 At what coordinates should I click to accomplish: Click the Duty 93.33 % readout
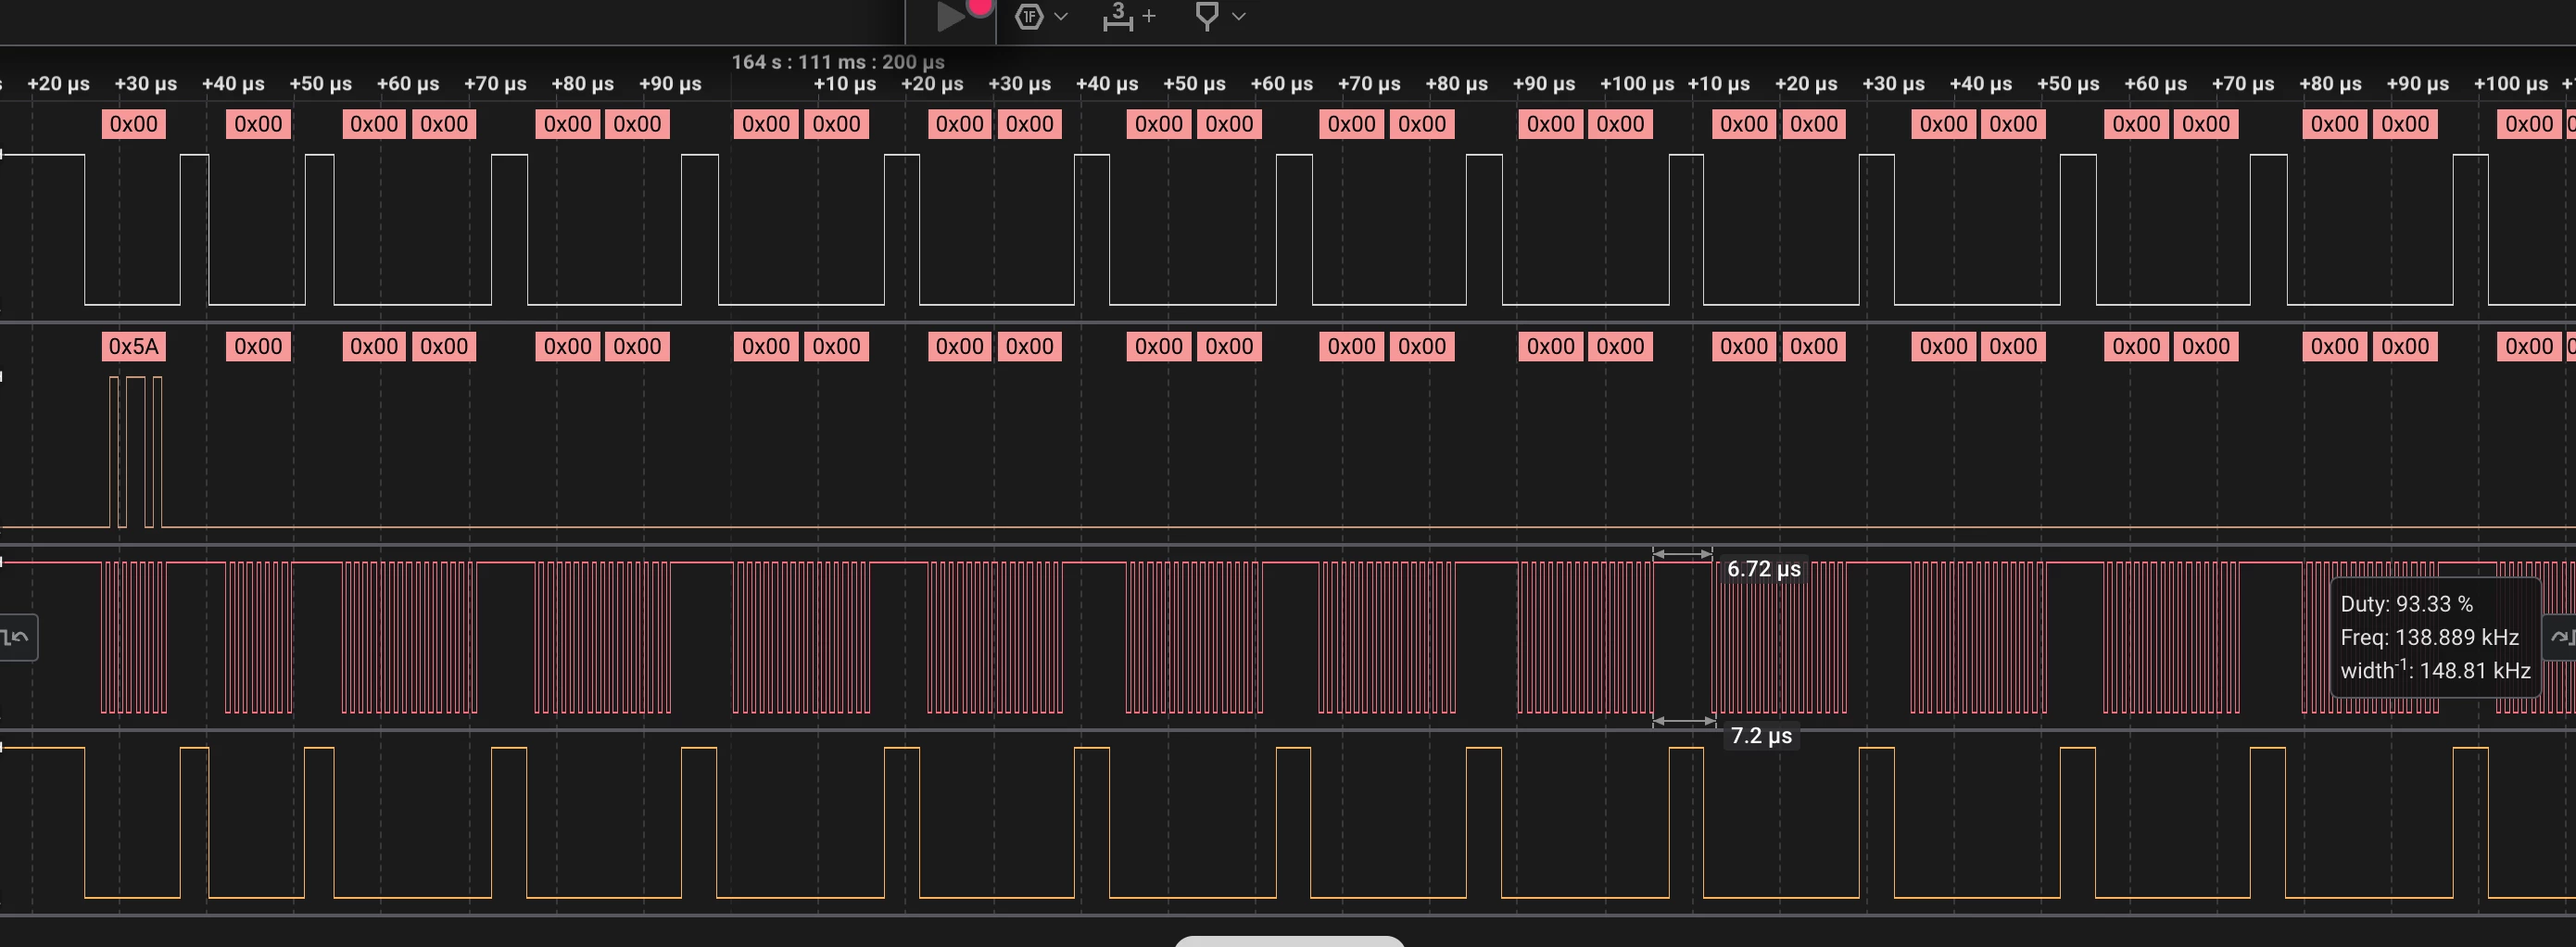pos(2406,604)
